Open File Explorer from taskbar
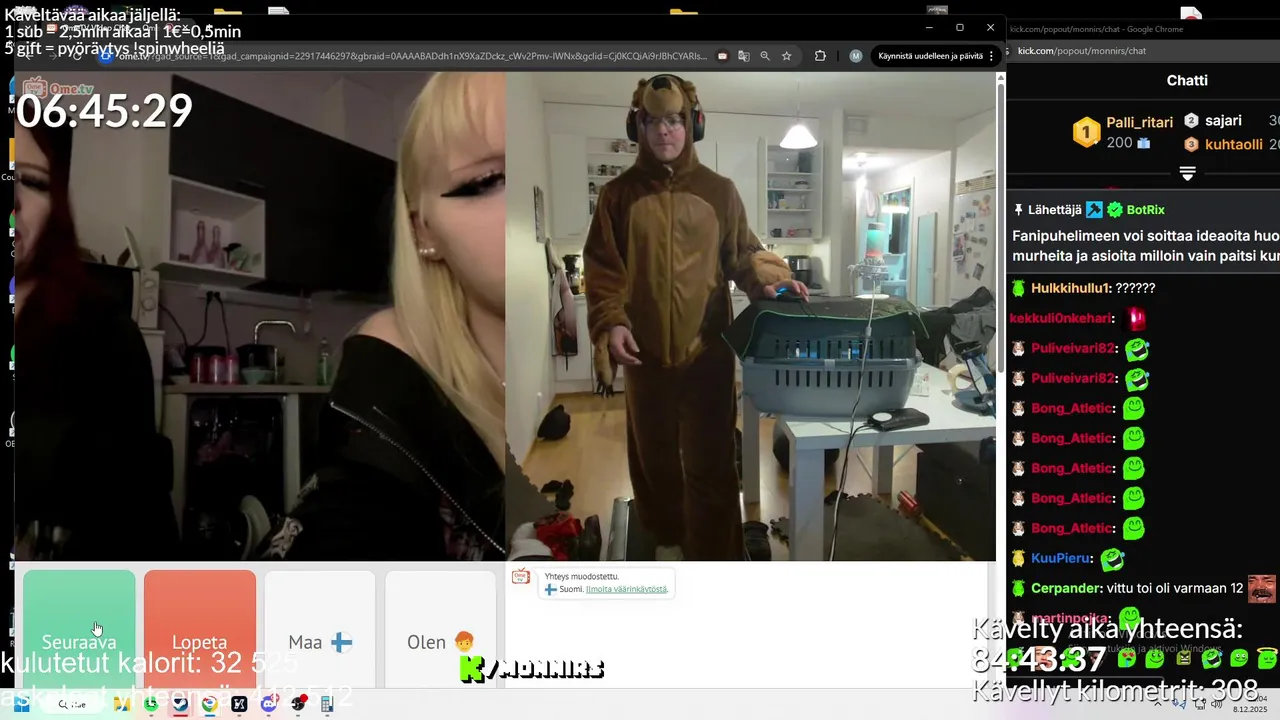Screen dimensions: 1280x720 point(122,704)
